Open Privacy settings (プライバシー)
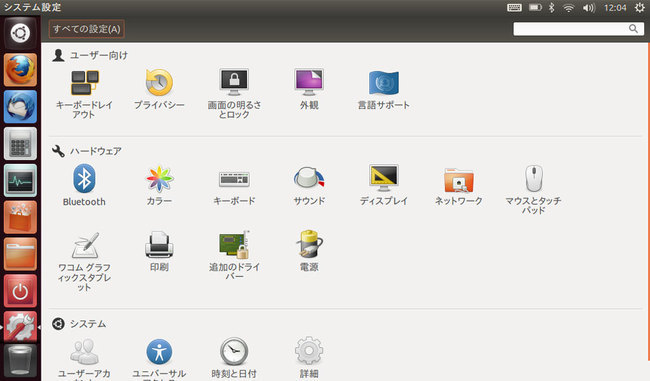 pyautogui.click(x=159, y=89)
